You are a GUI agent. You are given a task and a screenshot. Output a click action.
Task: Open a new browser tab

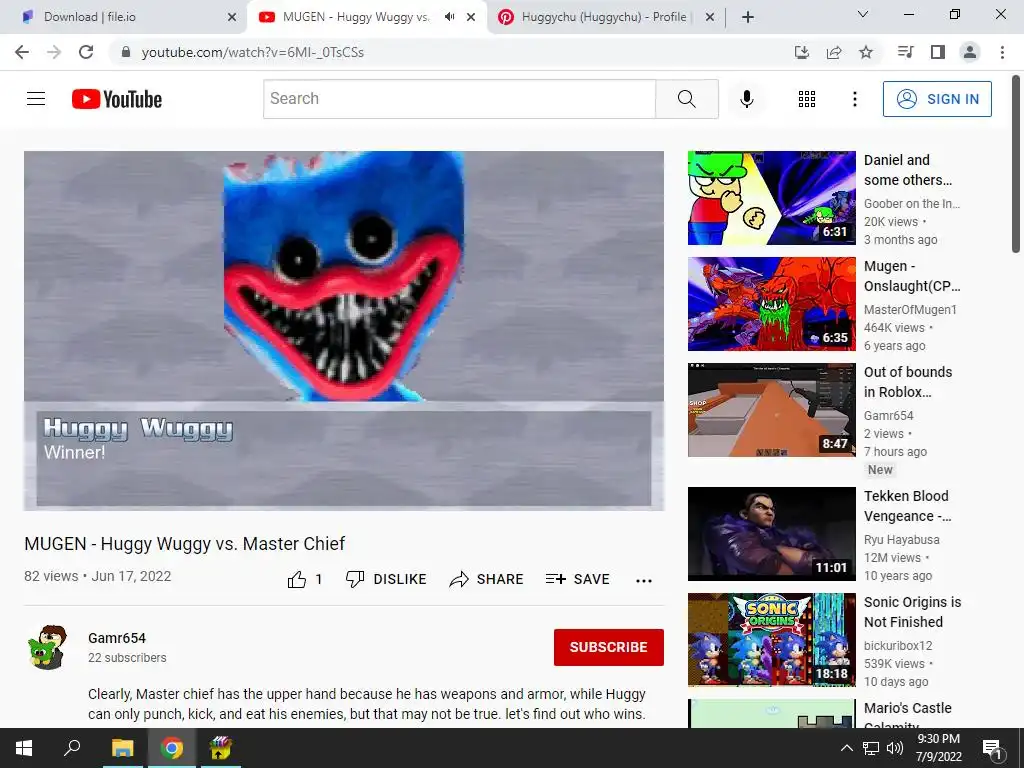coord(748,17)
